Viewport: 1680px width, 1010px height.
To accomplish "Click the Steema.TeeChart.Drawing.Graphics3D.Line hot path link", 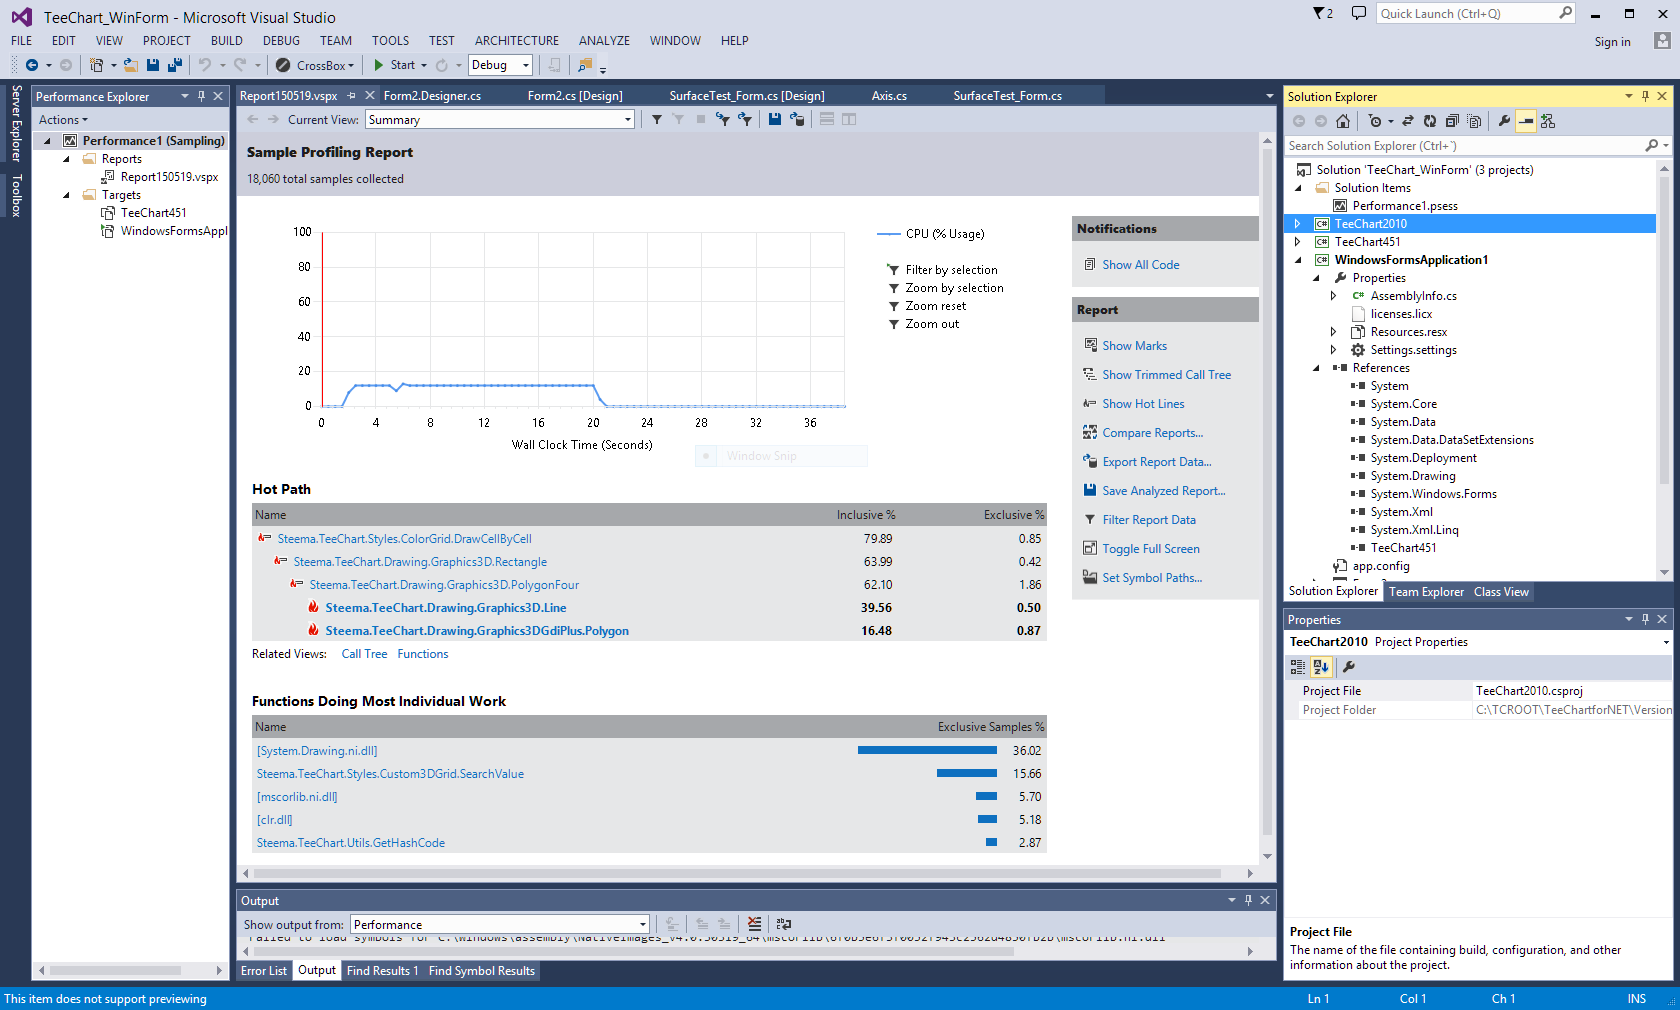I will 446,608.
